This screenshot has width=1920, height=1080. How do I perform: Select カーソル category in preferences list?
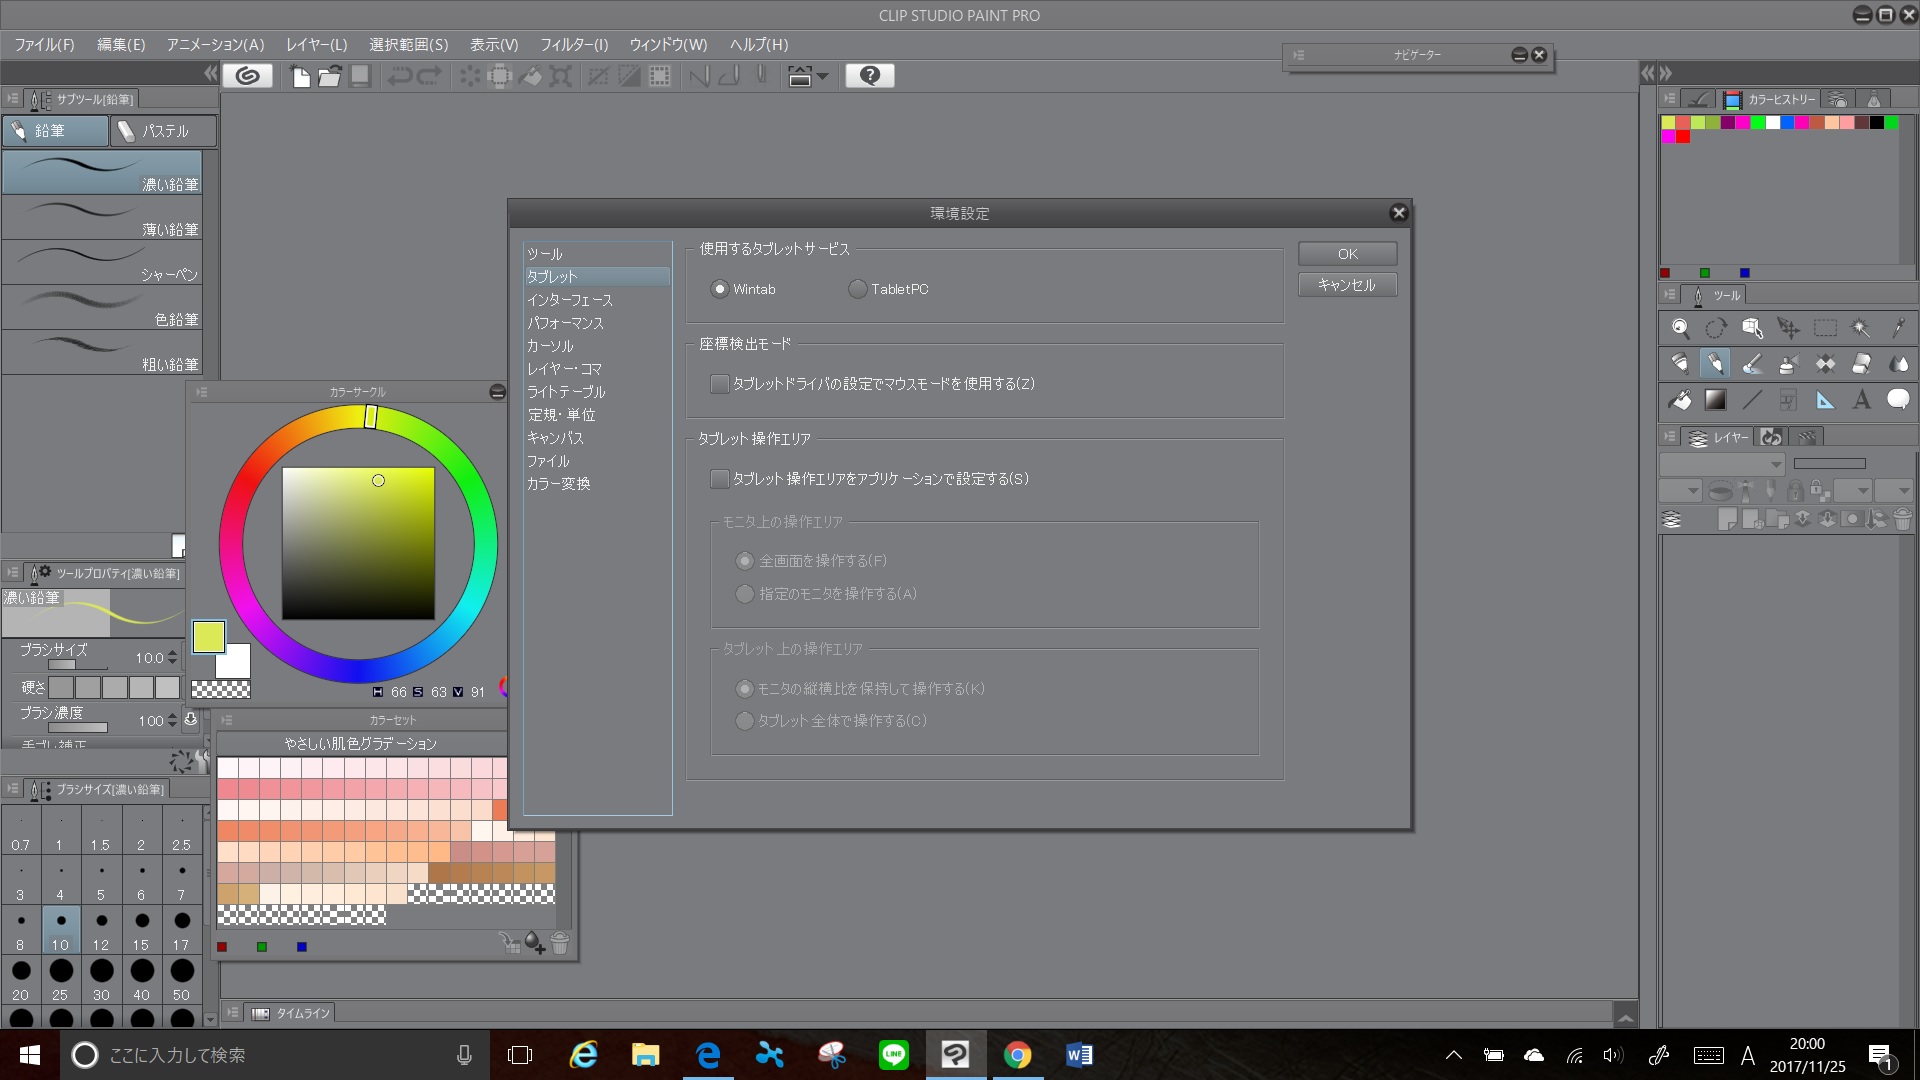pyautogui.click(x=550, y=346)
